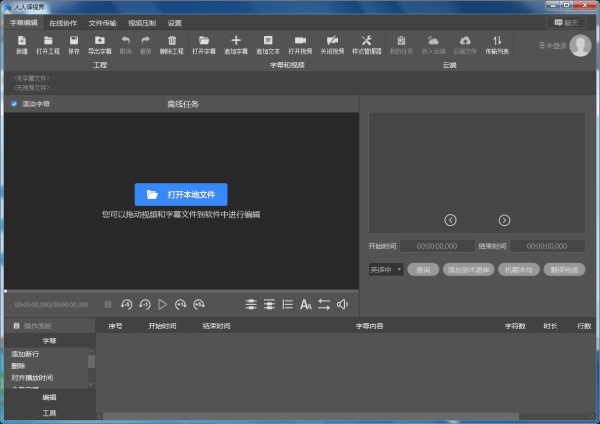
Task: Click the 查词 lookup button
Action: (x=423, y=269)
